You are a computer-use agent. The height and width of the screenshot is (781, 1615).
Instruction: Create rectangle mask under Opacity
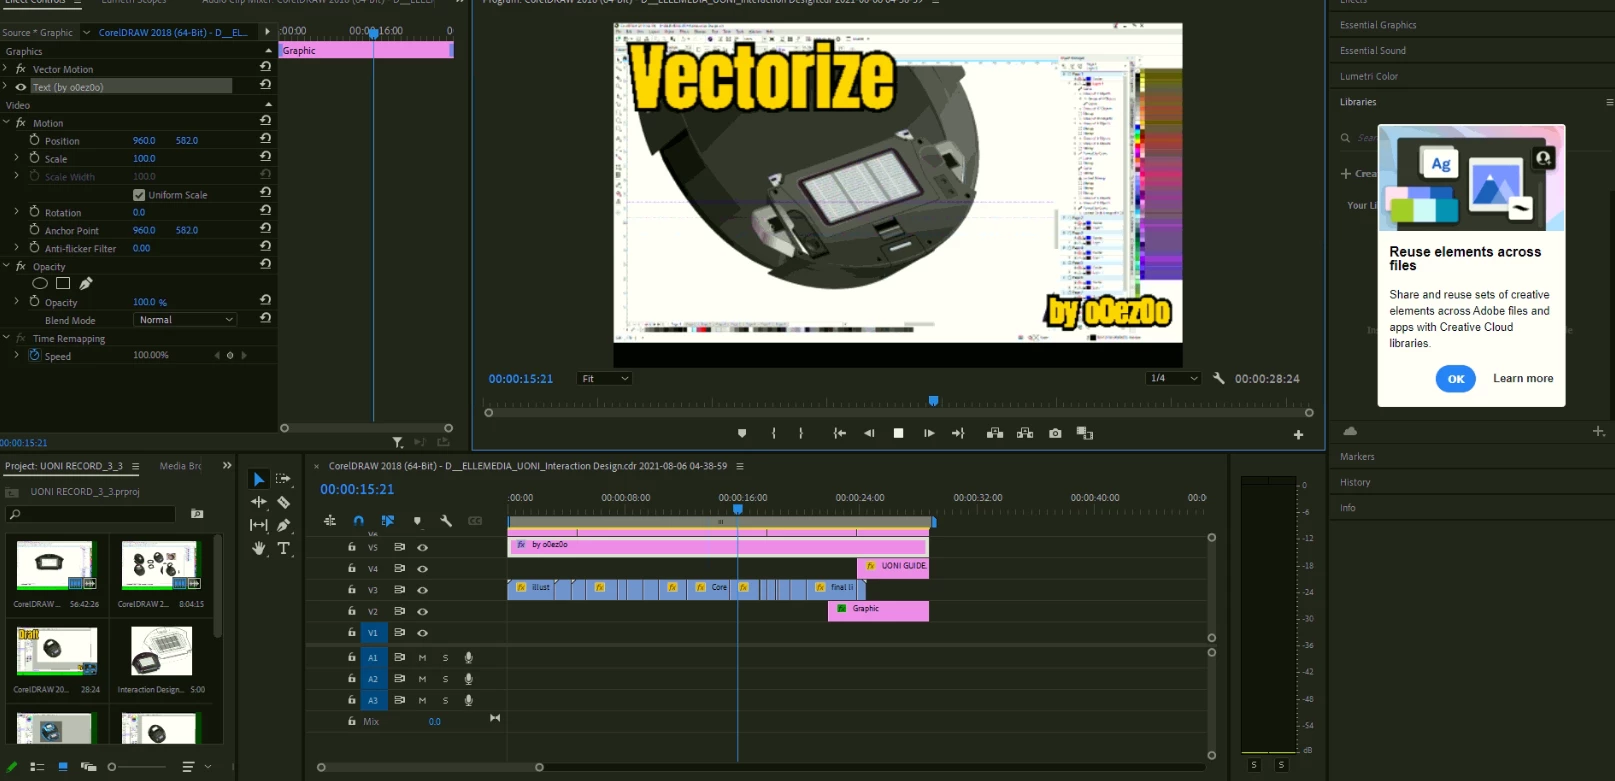63,284
